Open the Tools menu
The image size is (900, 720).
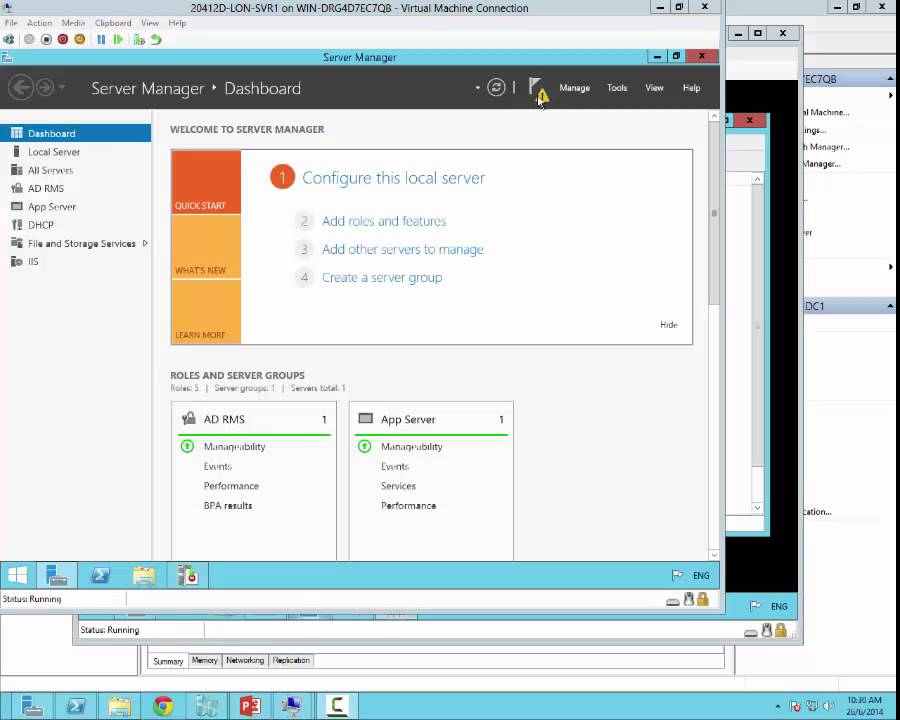click(617, 88)
